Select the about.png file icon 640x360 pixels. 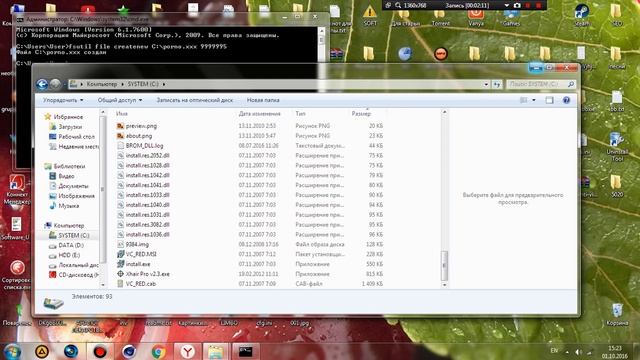[120, 136]
